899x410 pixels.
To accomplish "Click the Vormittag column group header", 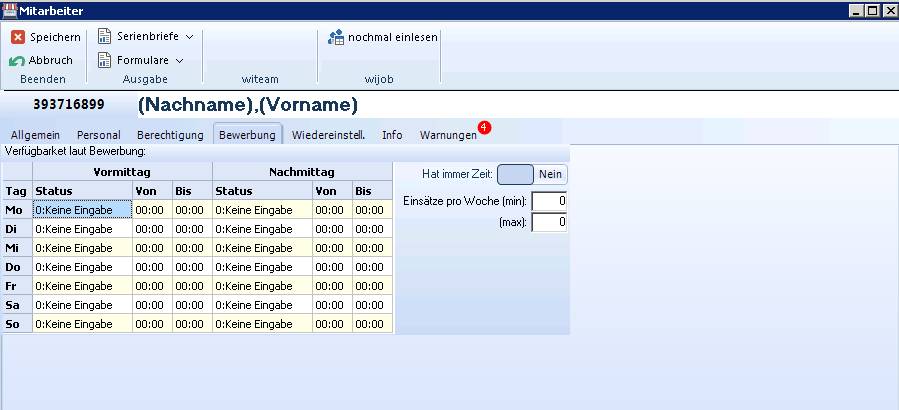I will click(x=123, y=171).
